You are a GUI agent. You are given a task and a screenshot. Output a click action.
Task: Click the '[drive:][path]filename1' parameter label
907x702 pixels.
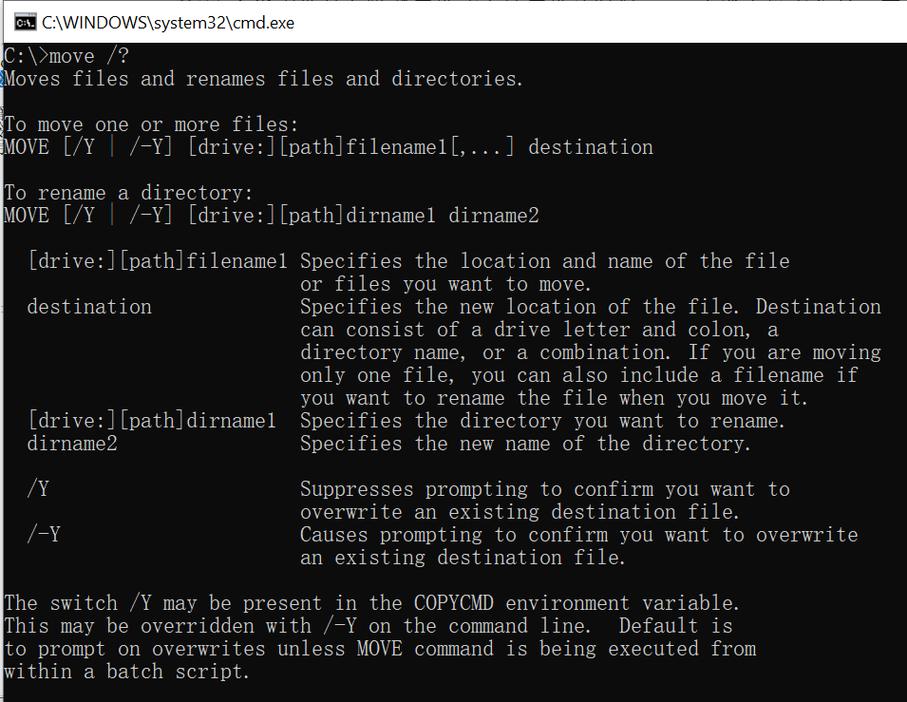coord(157,262)
